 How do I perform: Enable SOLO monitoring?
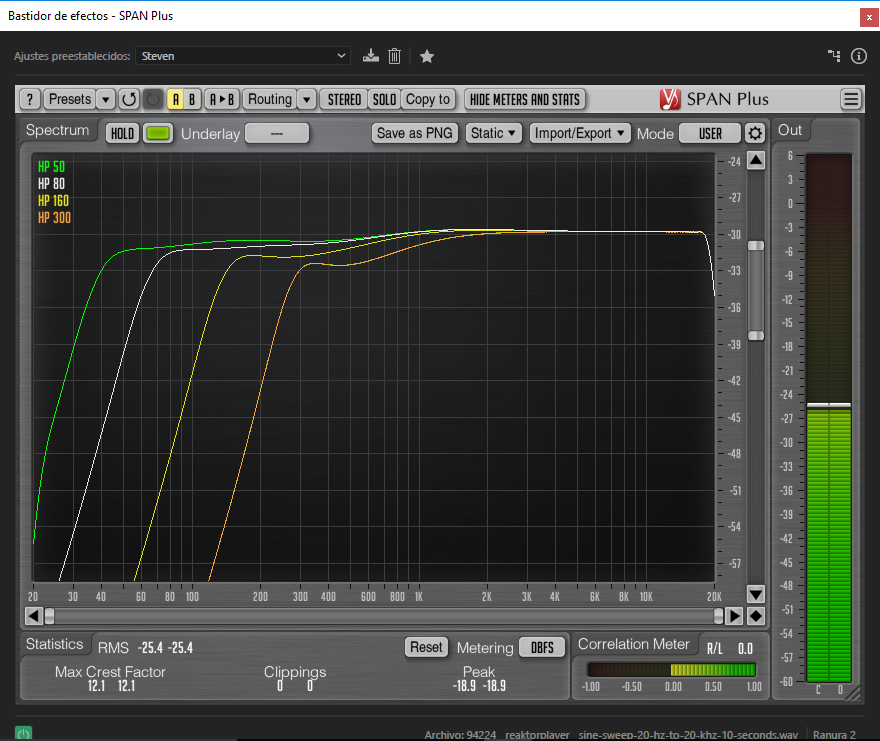384,99
